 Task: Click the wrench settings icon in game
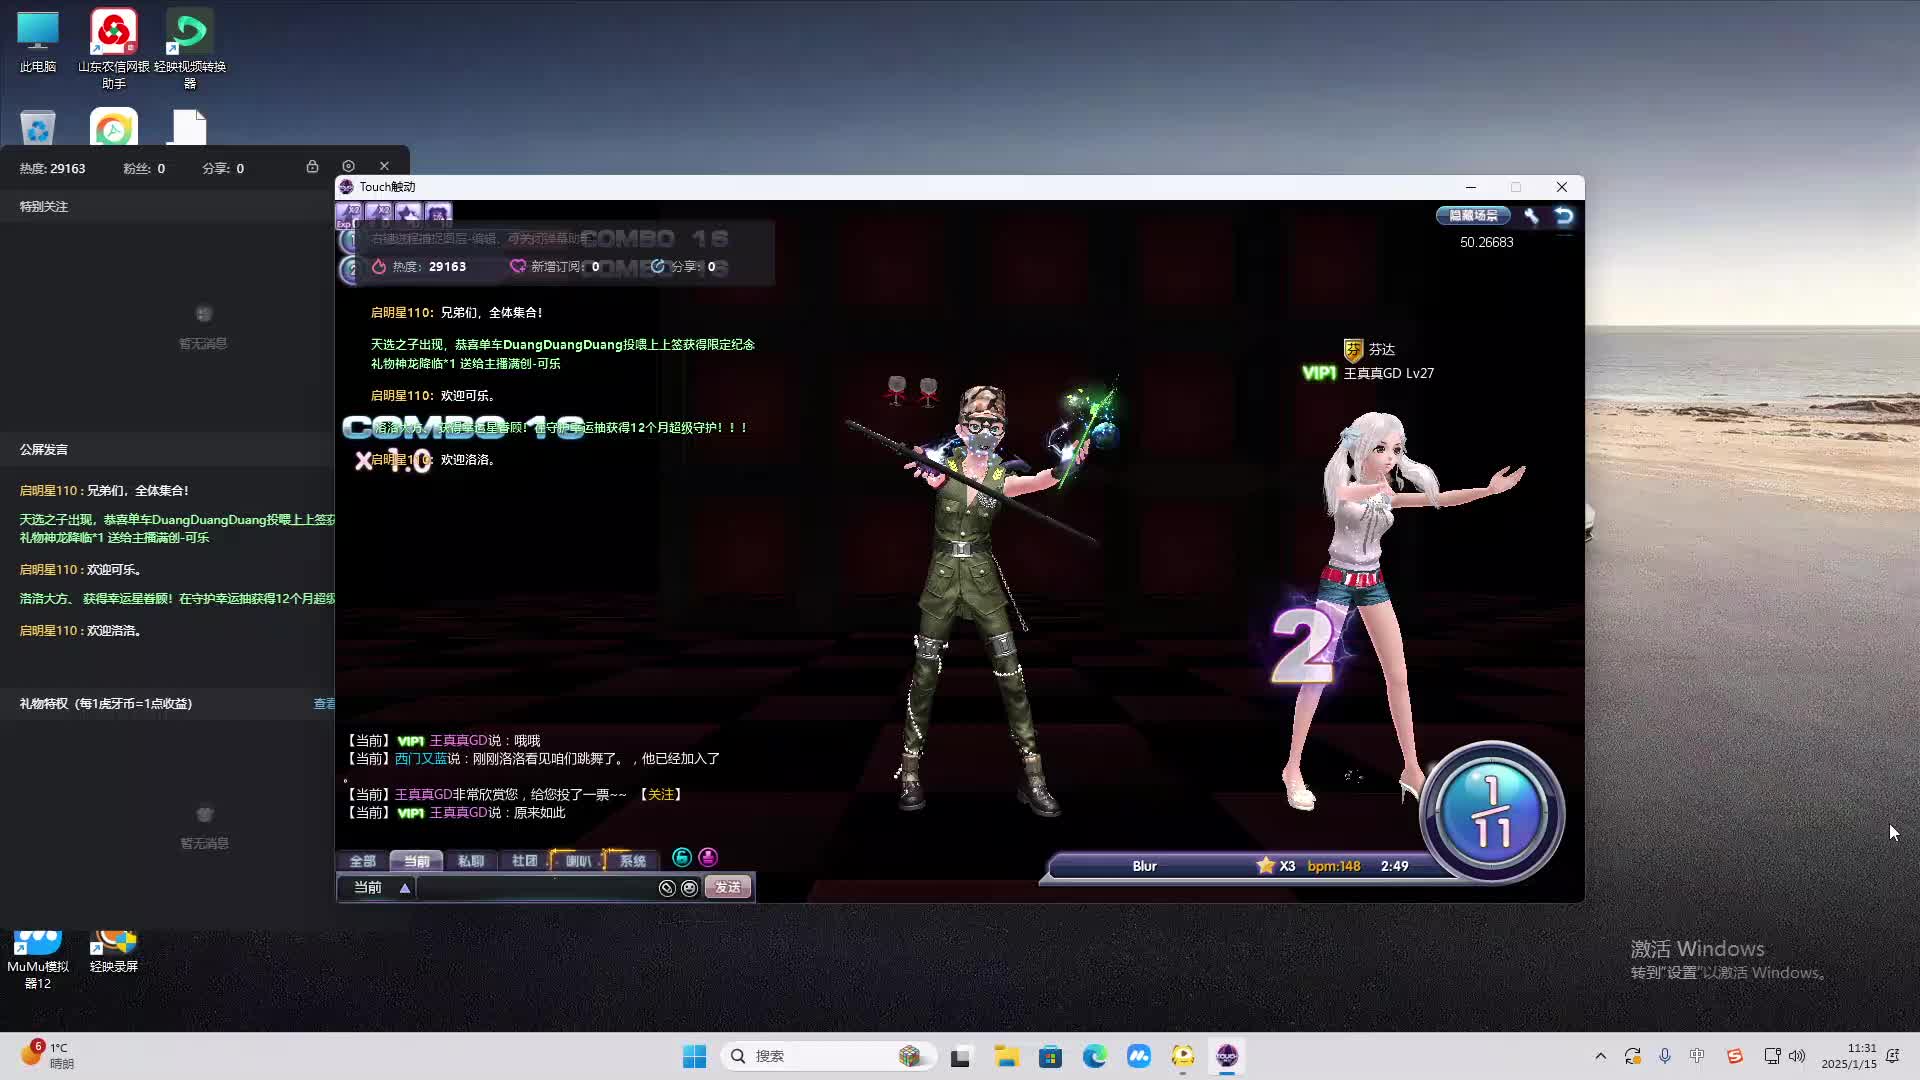[1531, 215]
